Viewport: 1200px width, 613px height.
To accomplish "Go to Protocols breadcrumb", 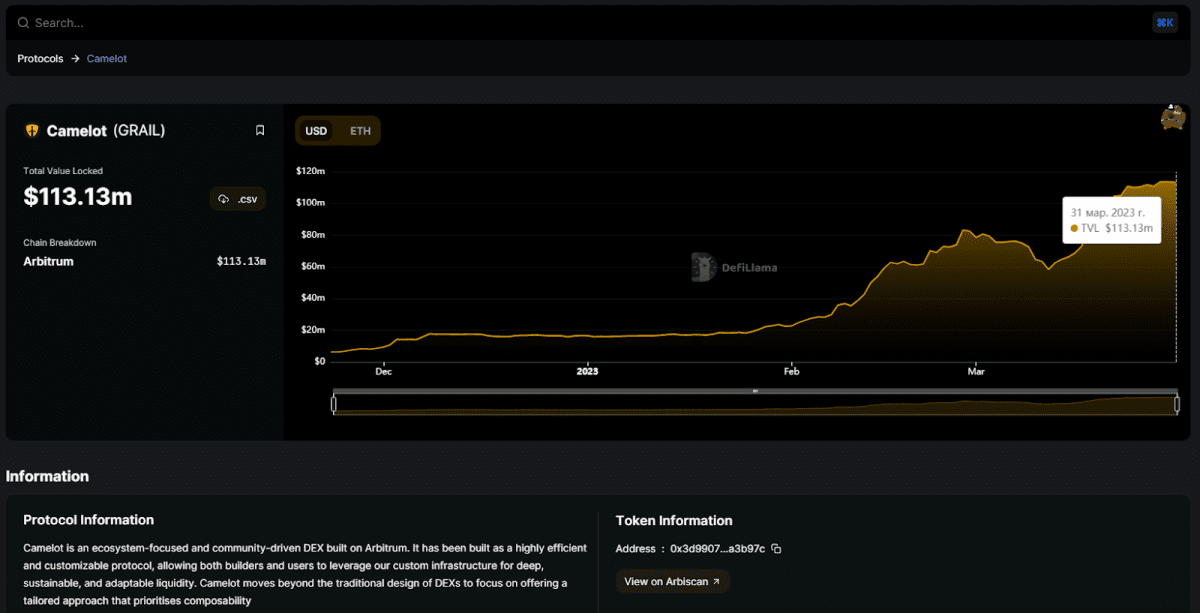I will tap(40, 59).
